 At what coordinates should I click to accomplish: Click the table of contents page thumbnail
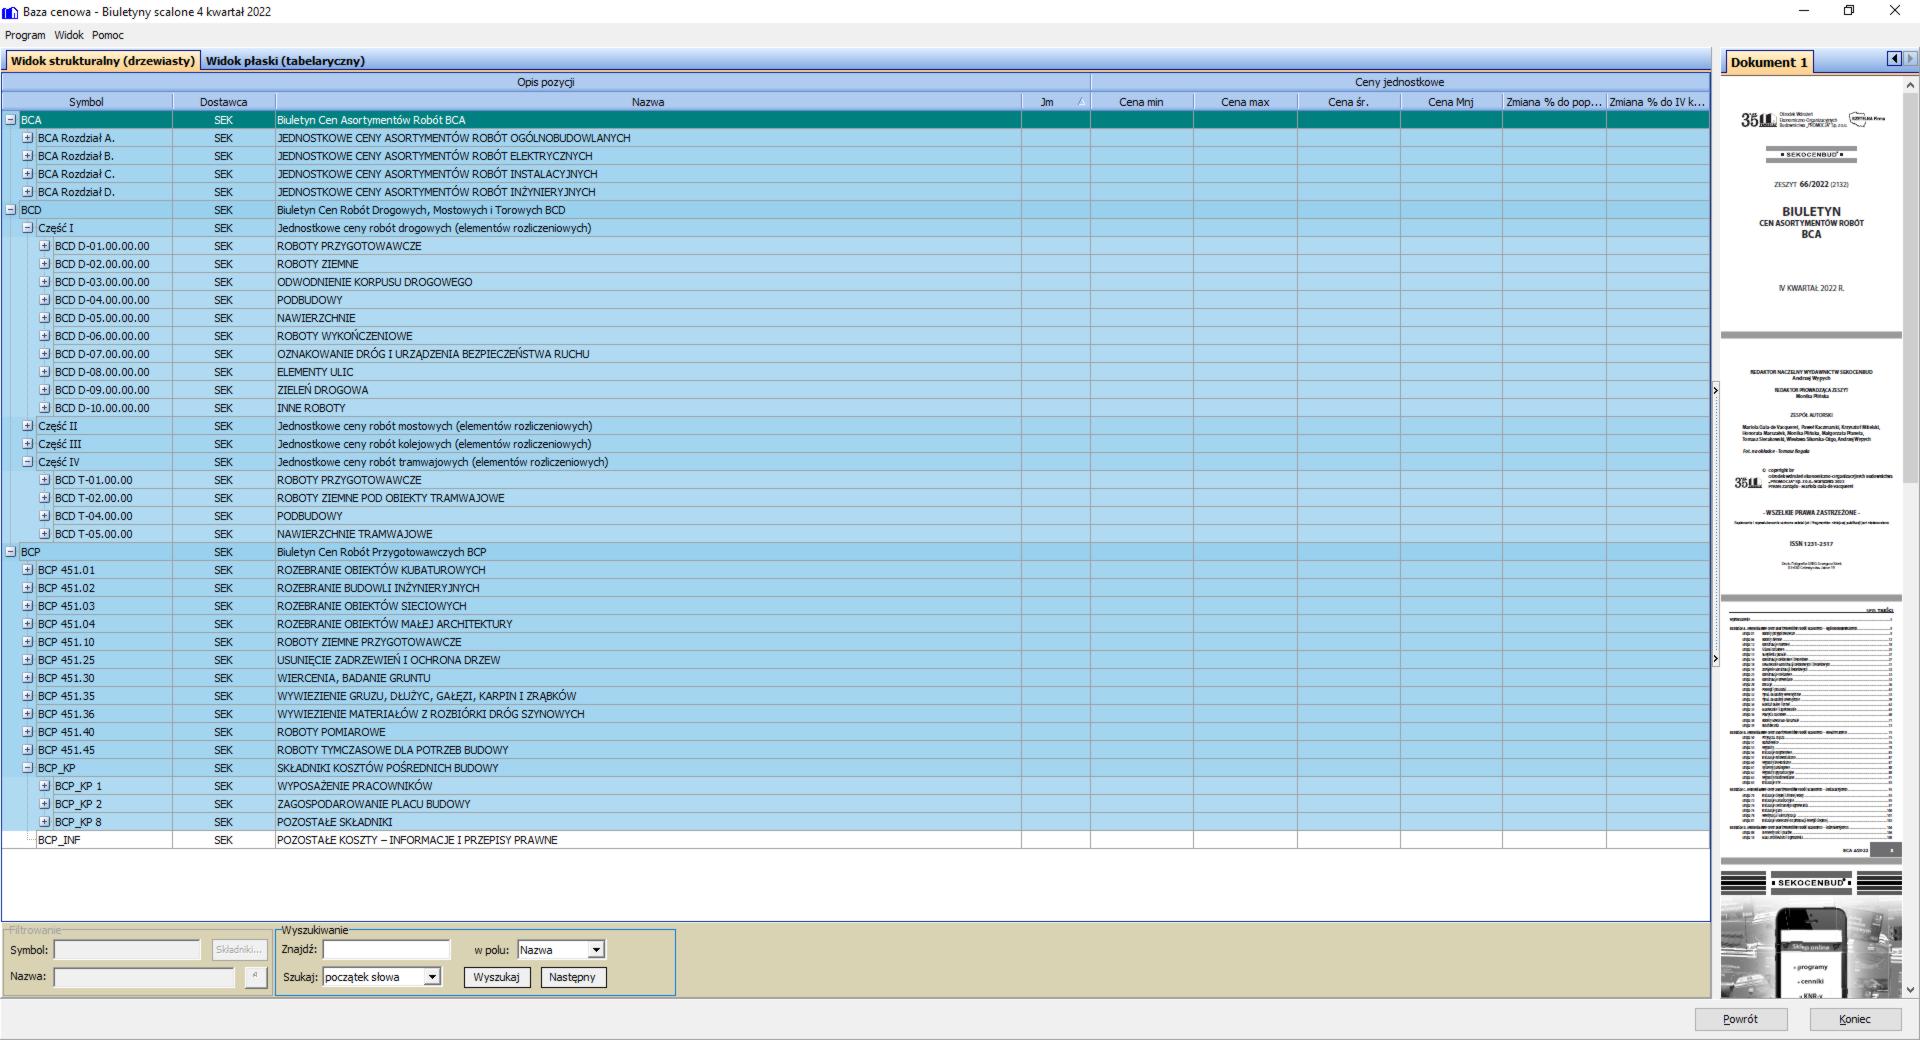click(x=1811, y=730)
